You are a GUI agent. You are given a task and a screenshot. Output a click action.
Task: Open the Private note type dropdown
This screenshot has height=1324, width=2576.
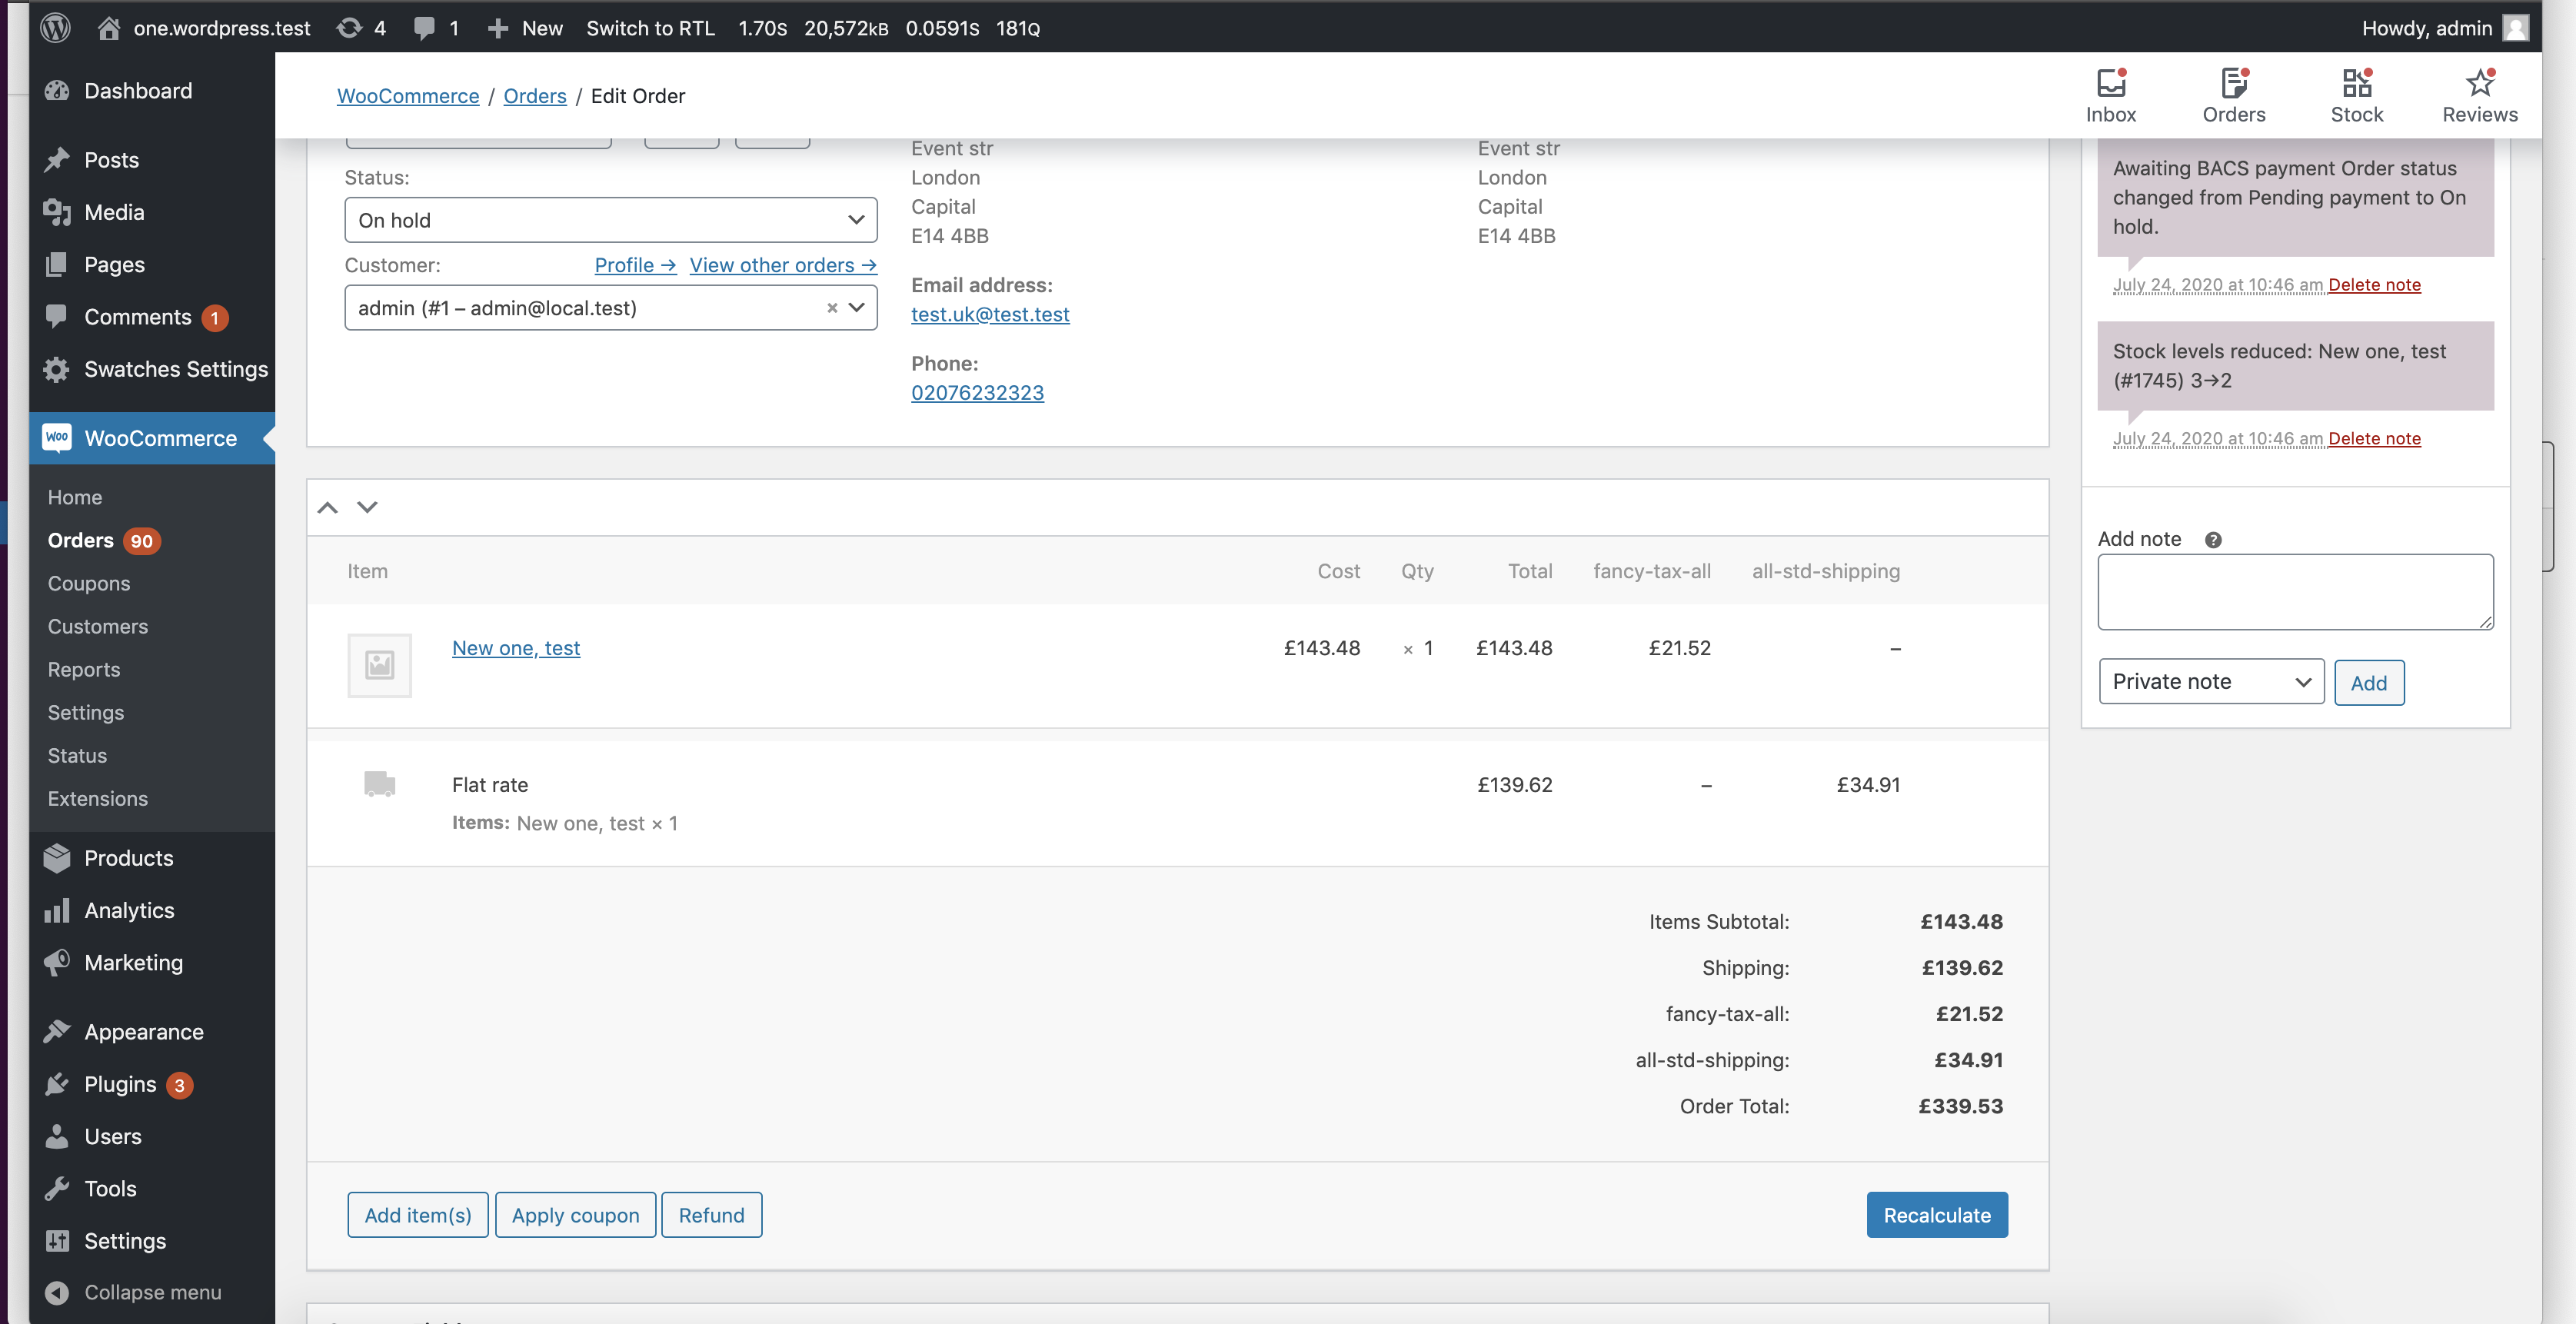[x=2210, y=681]
